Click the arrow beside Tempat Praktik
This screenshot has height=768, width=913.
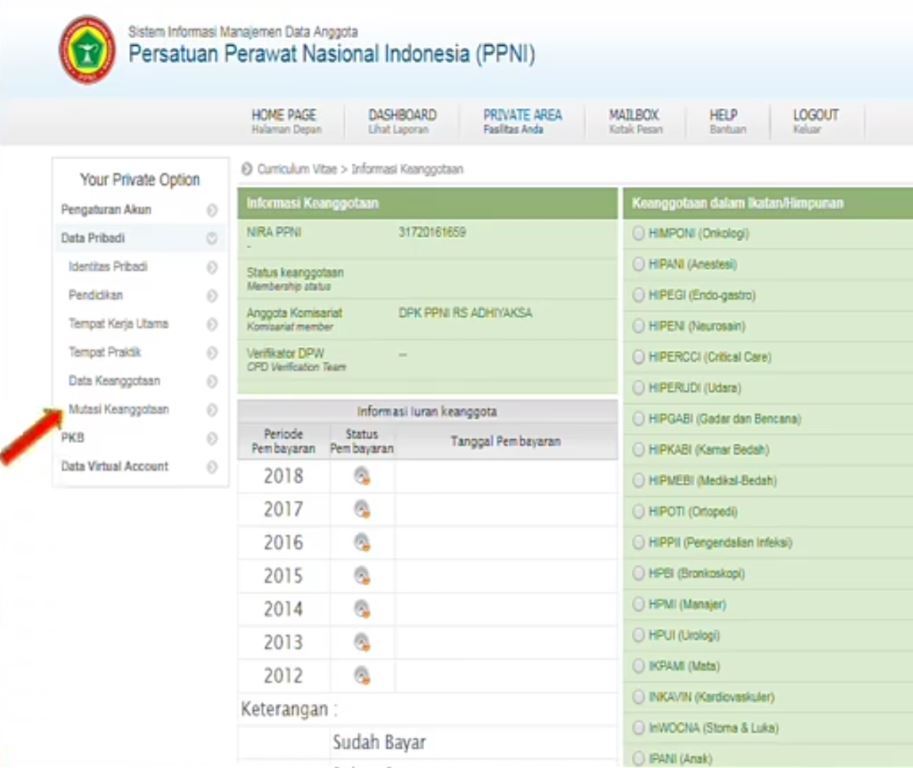pyautogui.click(x=212, y=352)
